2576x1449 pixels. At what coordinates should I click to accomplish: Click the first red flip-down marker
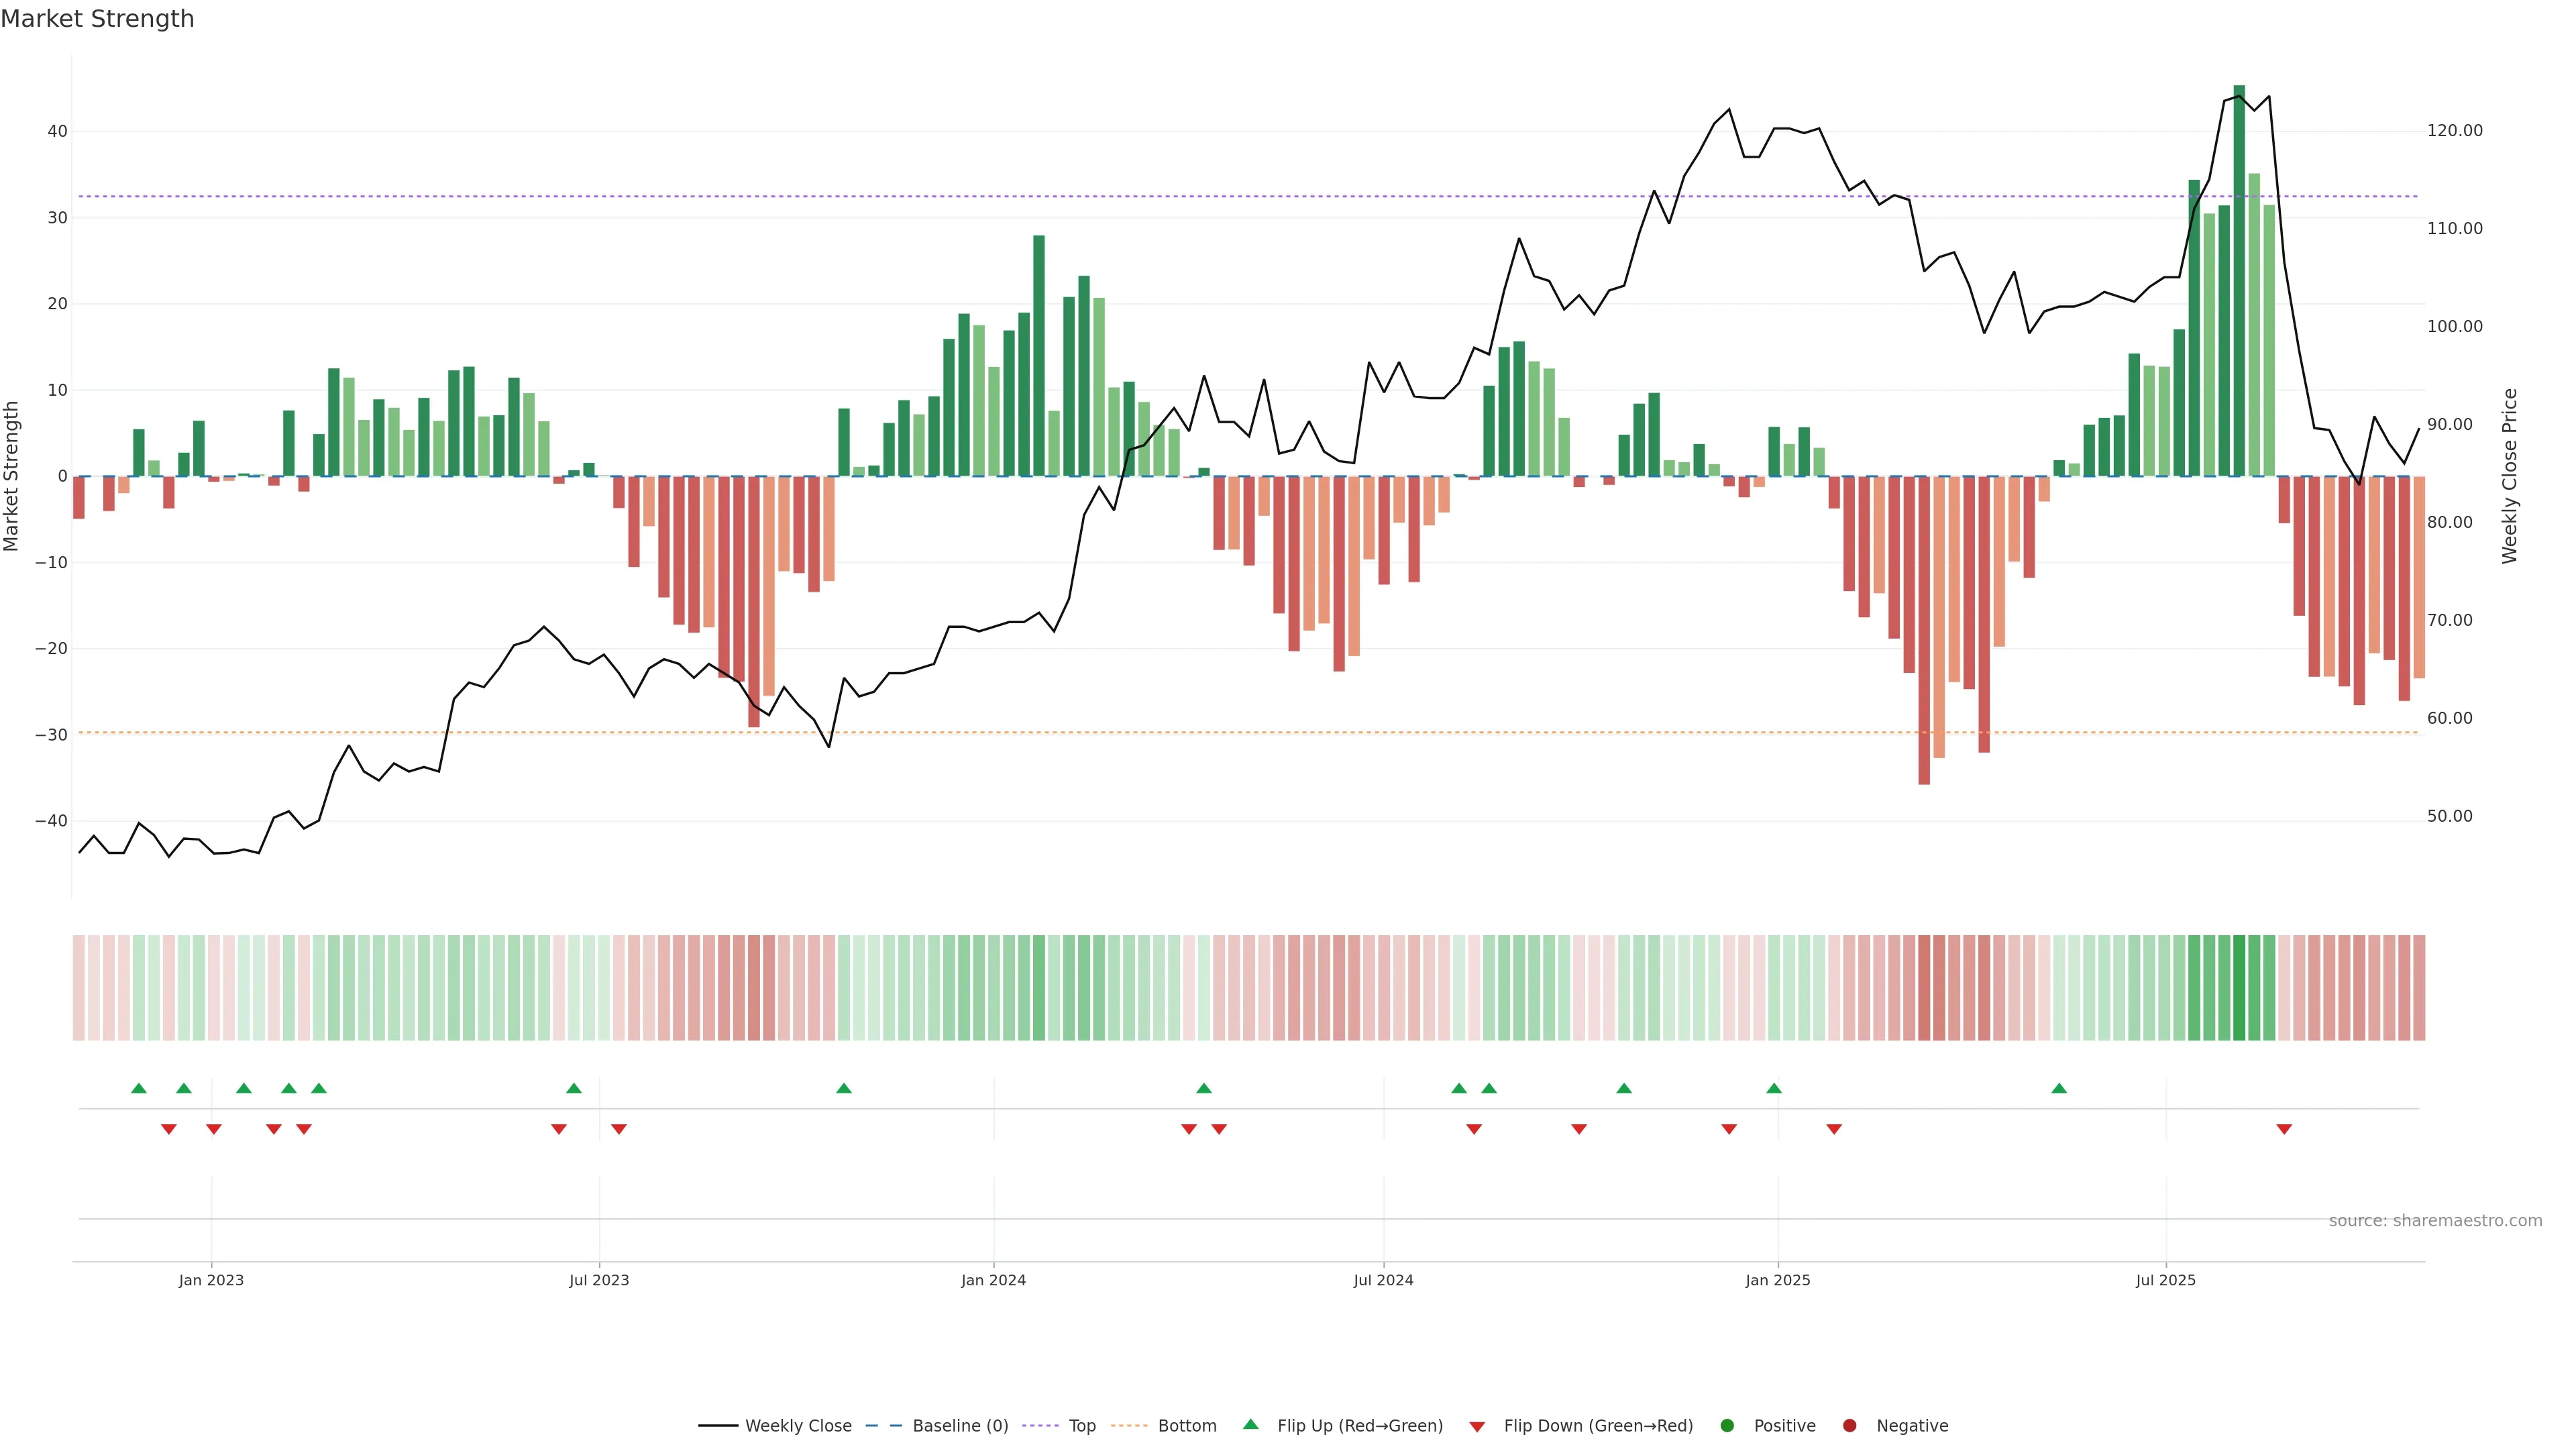169,1129
